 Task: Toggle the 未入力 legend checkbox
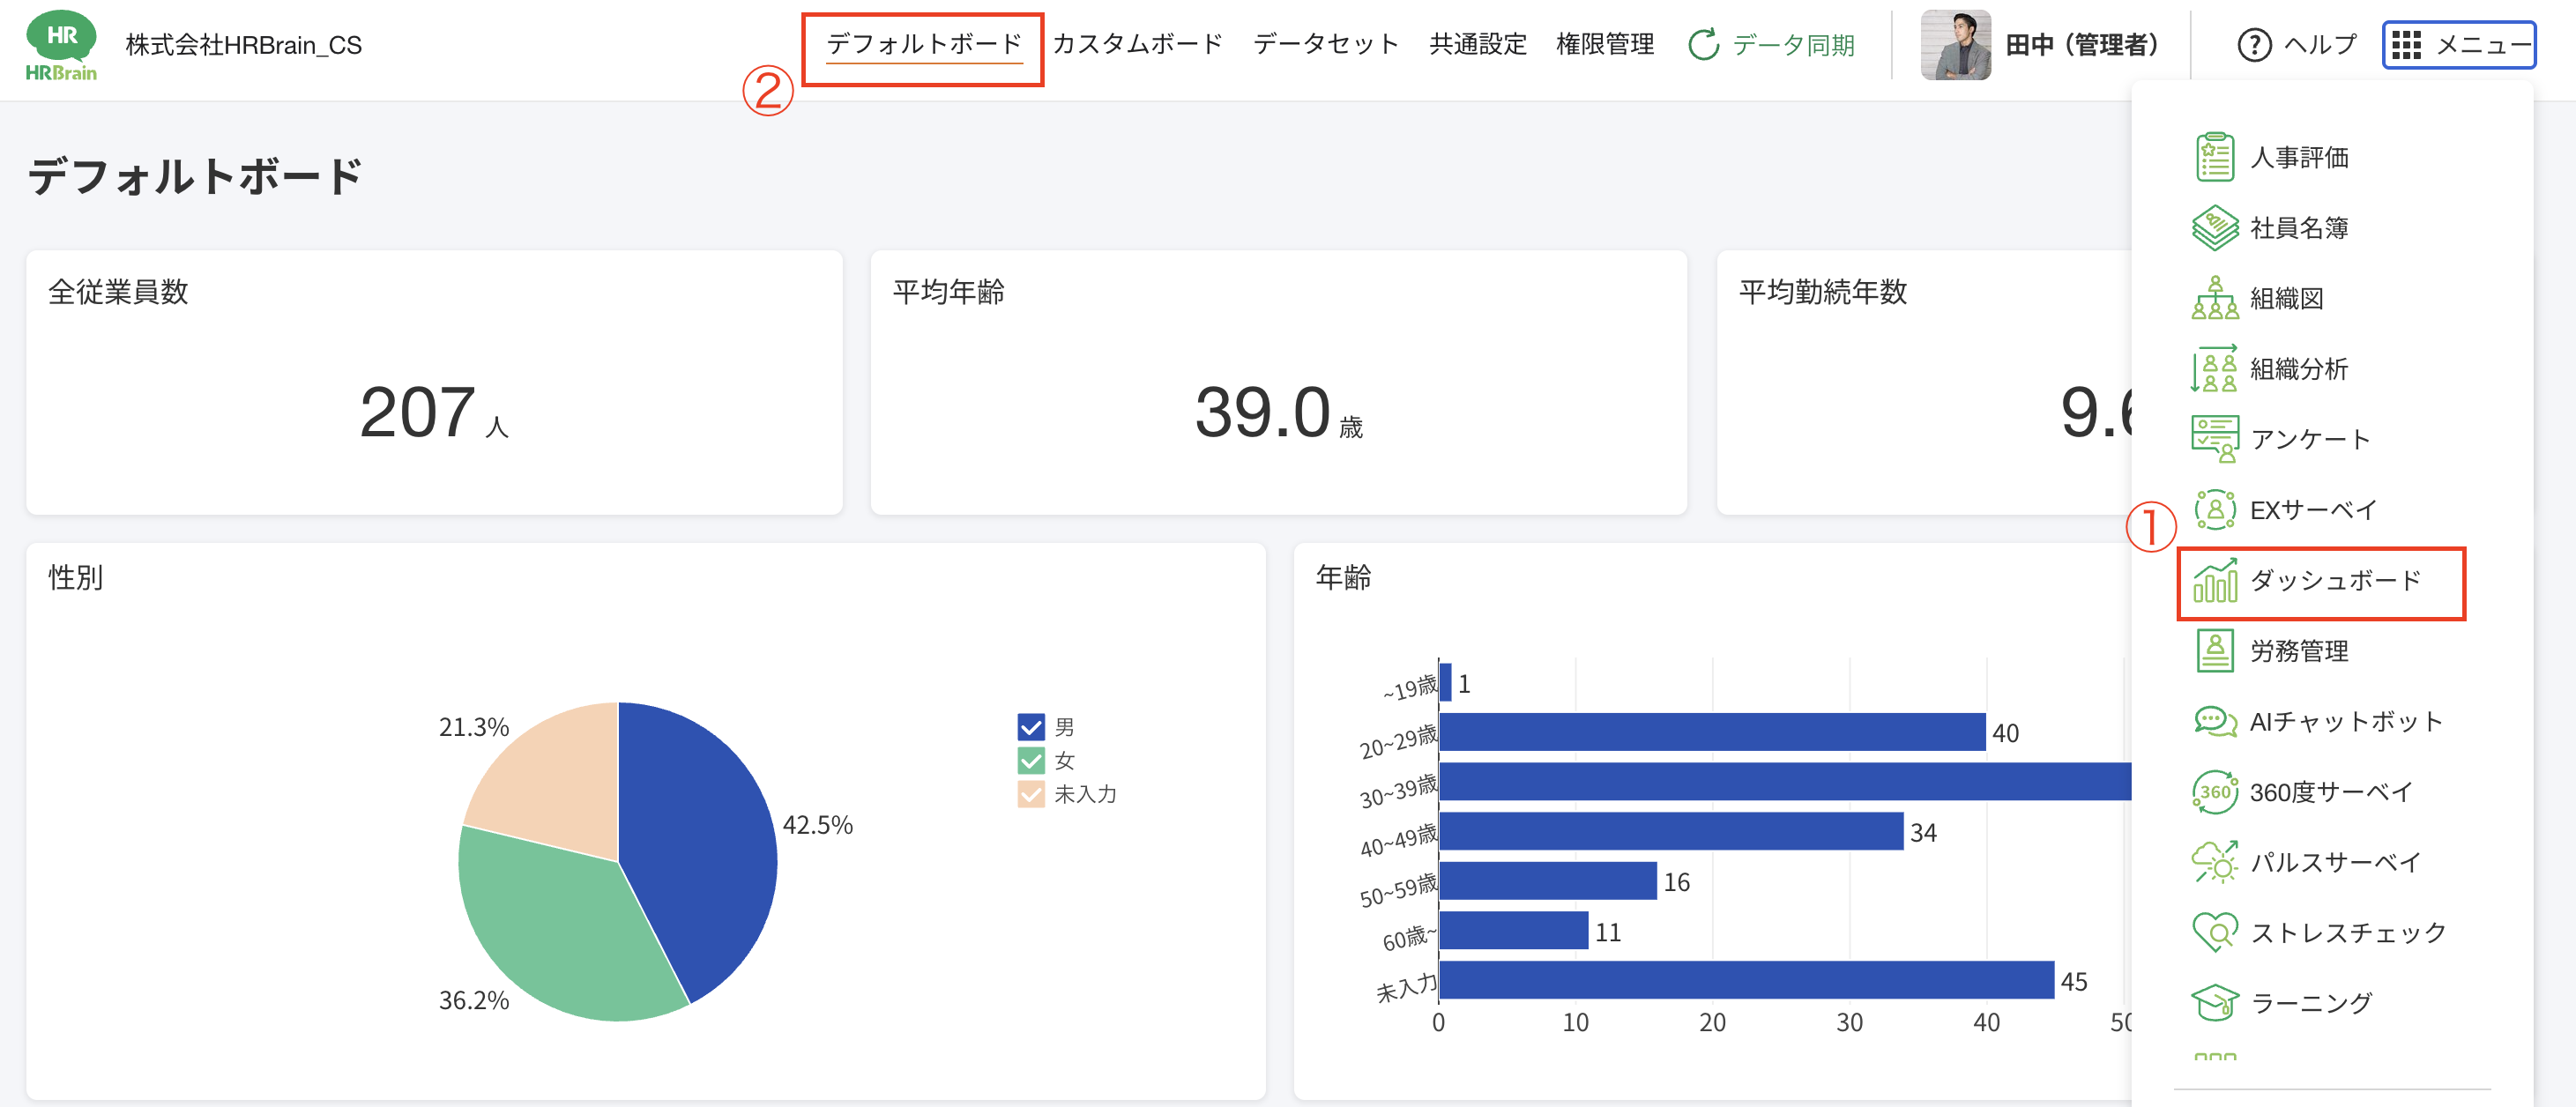tap(1029, 795)
